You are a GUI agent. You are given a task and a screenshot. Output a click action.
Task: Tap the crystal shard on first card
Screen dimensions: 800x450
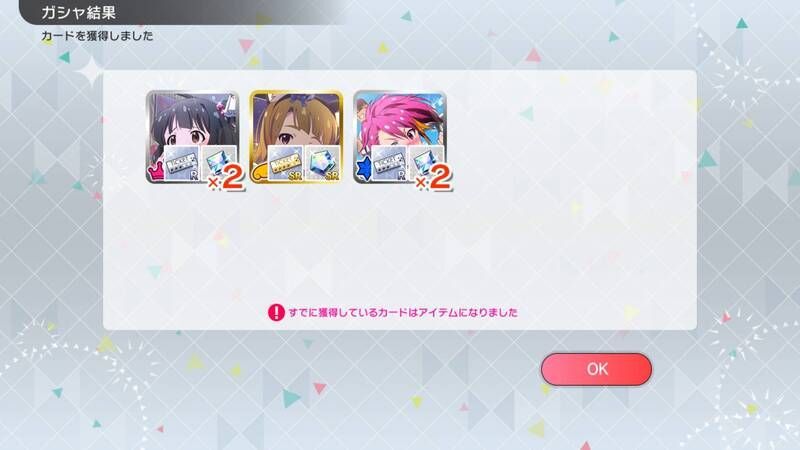point(219,162)
